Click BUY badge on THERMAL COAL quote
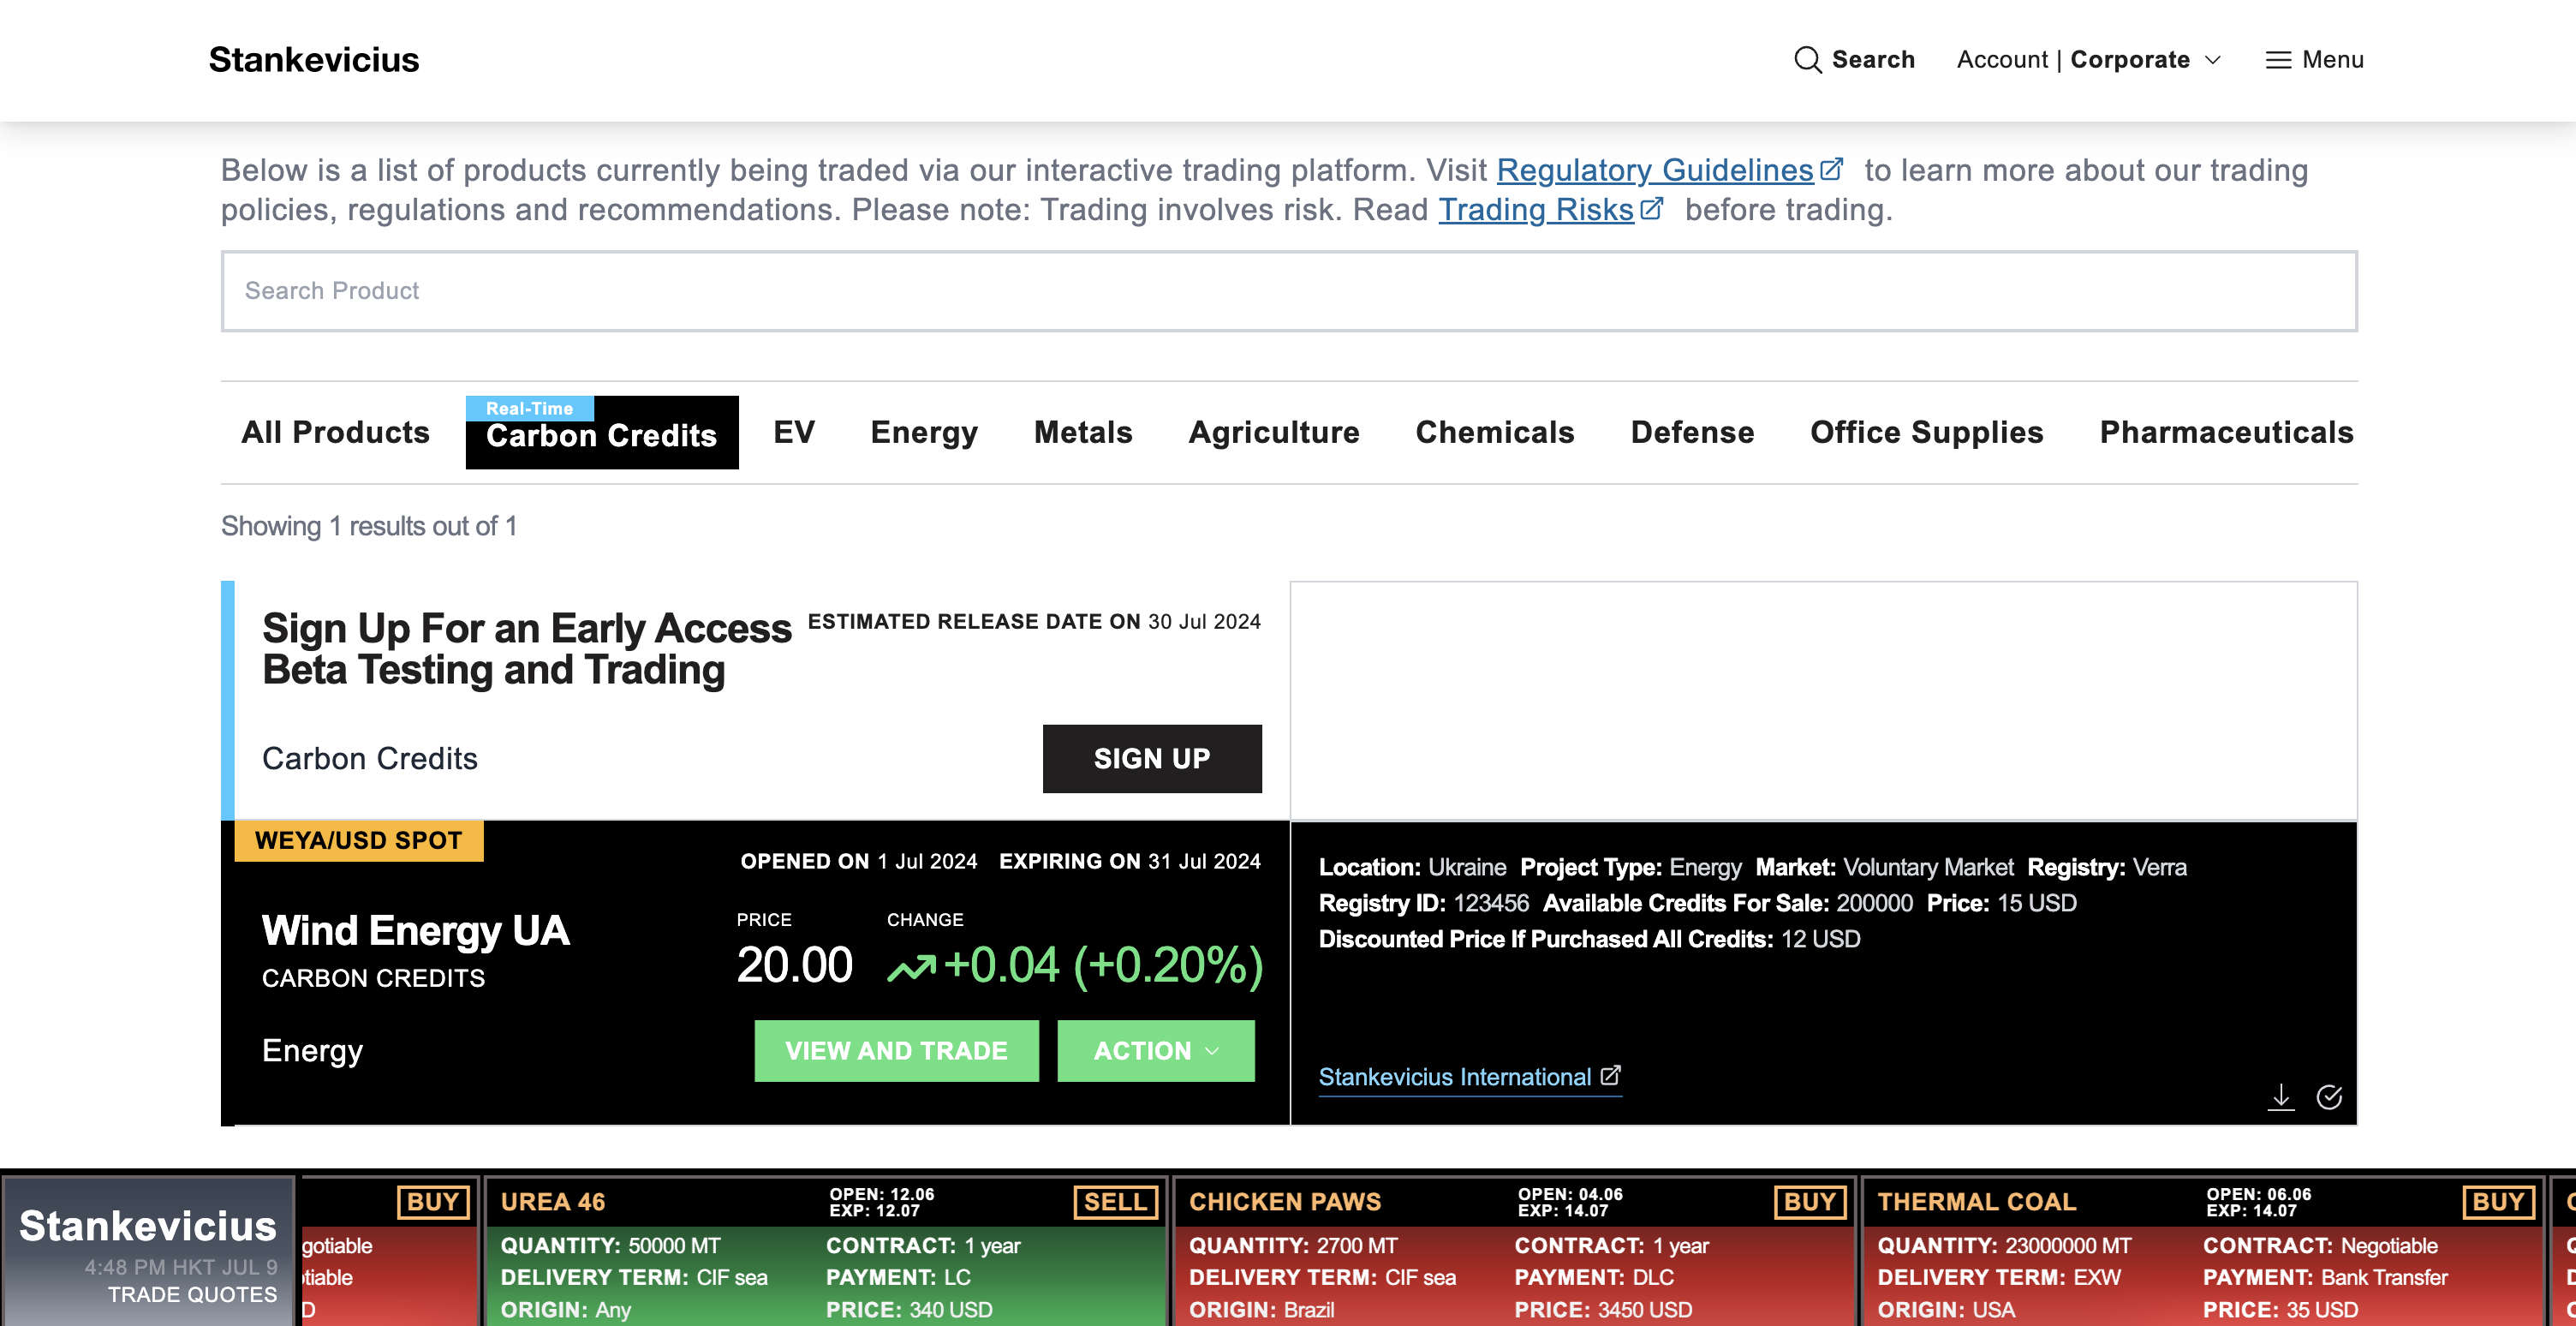The image size is (2576, 1326). pyautogui.click(x=2498, y=1202)
